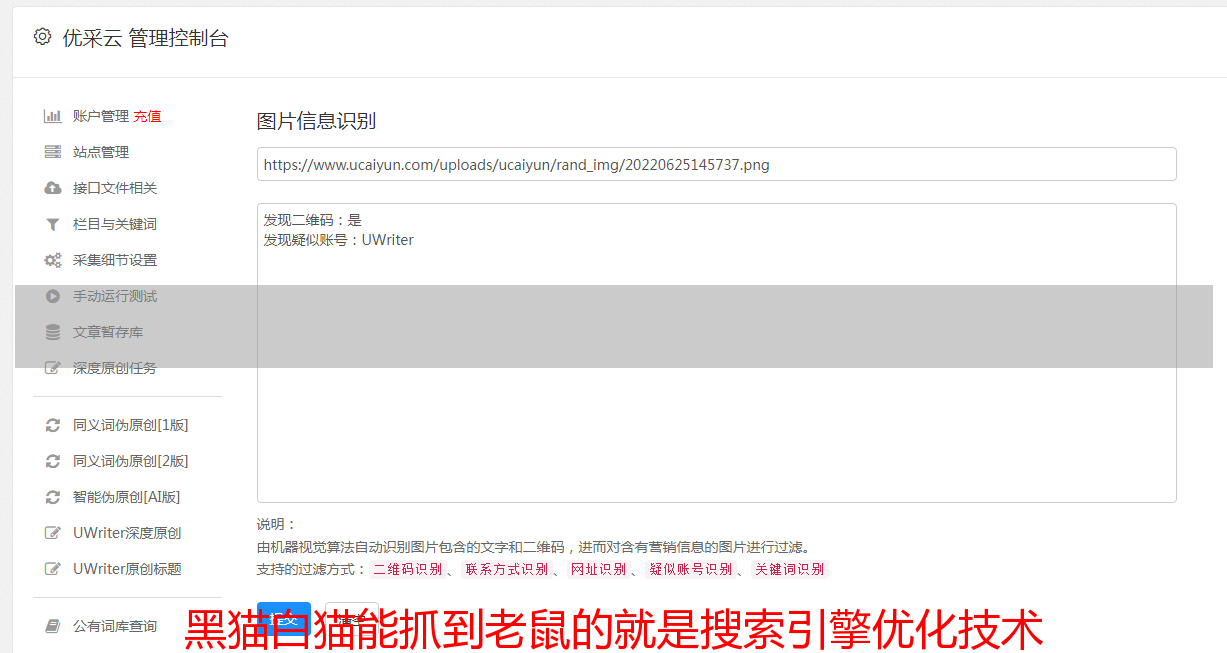Select the refresh icon beside 同义词伪原创[1版]

(x=53, y=425)
